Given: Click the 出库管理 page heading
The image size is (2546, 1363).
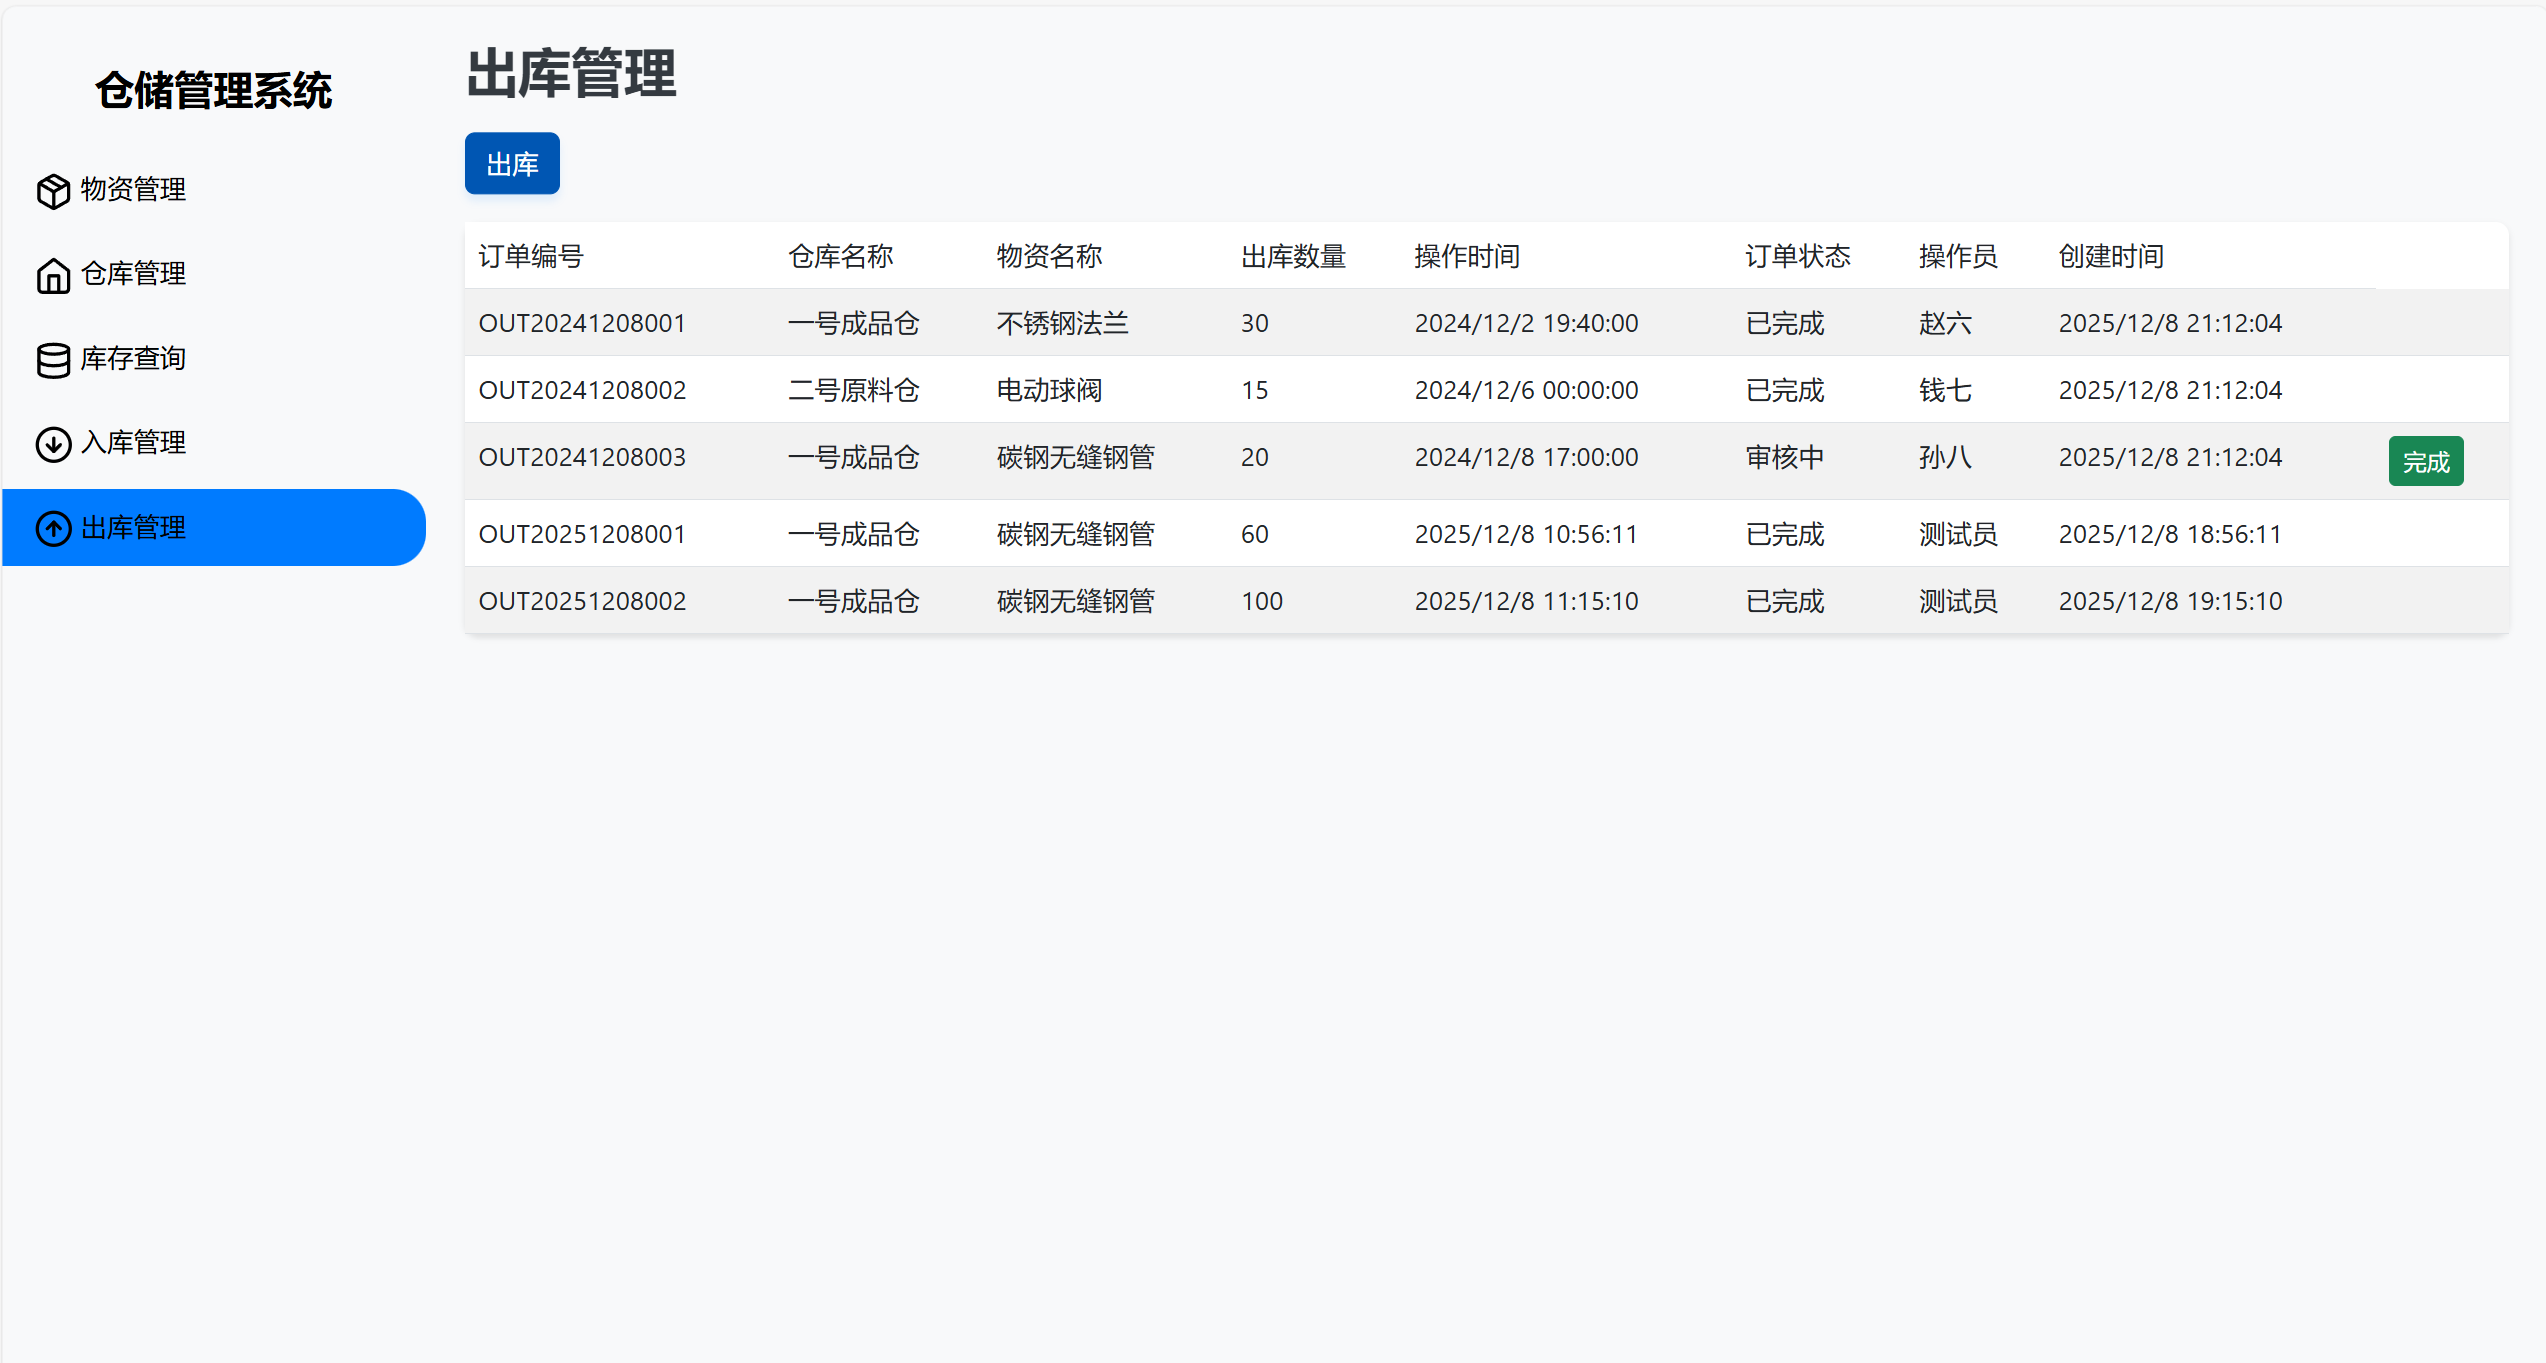Looking at the screenshot, I should (x=573, y=73).
